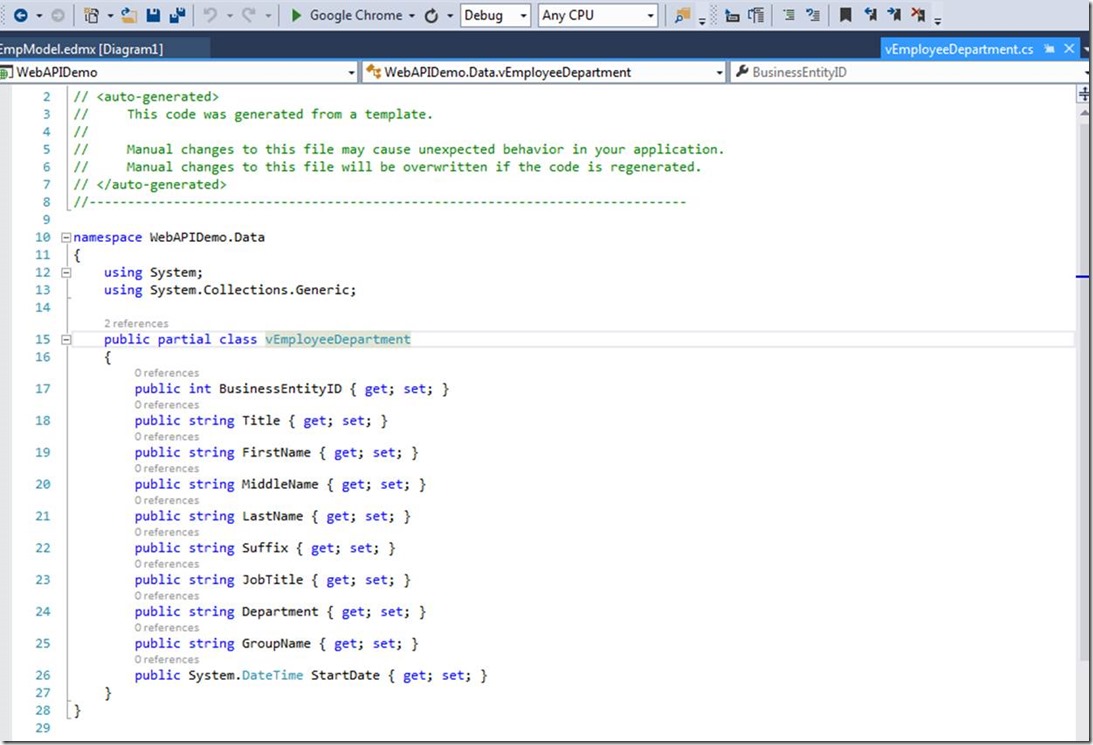Toggle bookmark on current line
1093x745 pixels.
846,15
